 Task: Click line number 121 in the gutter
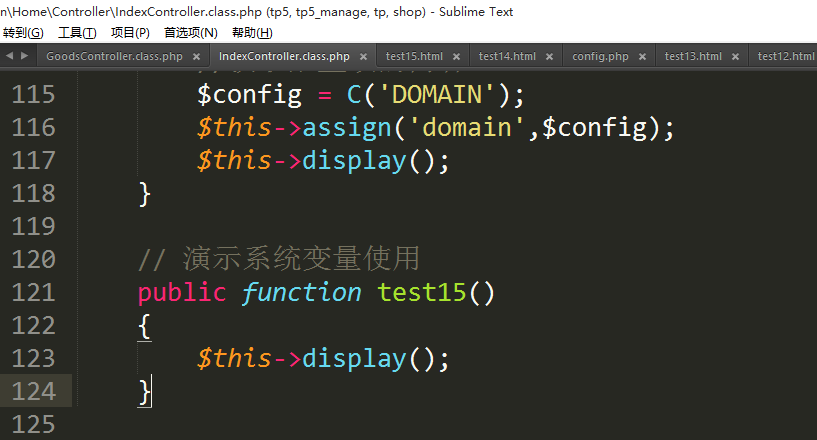[x=34, y=292]
